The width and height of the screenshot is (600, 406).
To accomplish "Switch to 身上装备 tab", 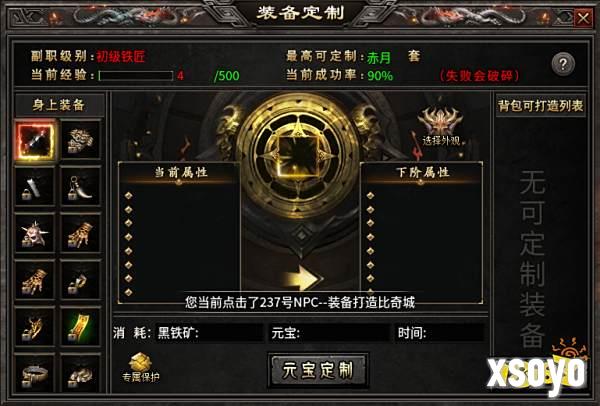I will [x=59, y=104].
